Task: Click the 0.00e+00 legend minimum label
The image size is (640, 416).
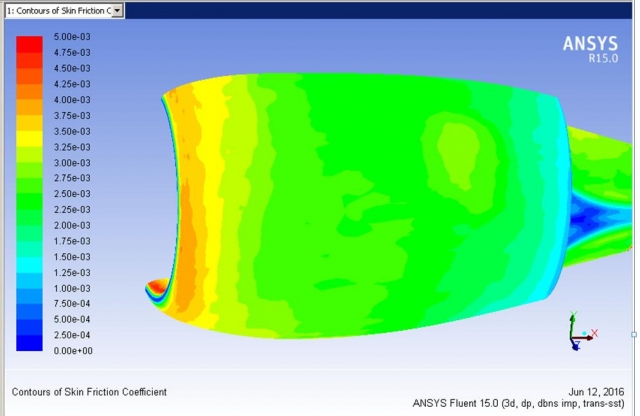Action: (x=72, y=351)
